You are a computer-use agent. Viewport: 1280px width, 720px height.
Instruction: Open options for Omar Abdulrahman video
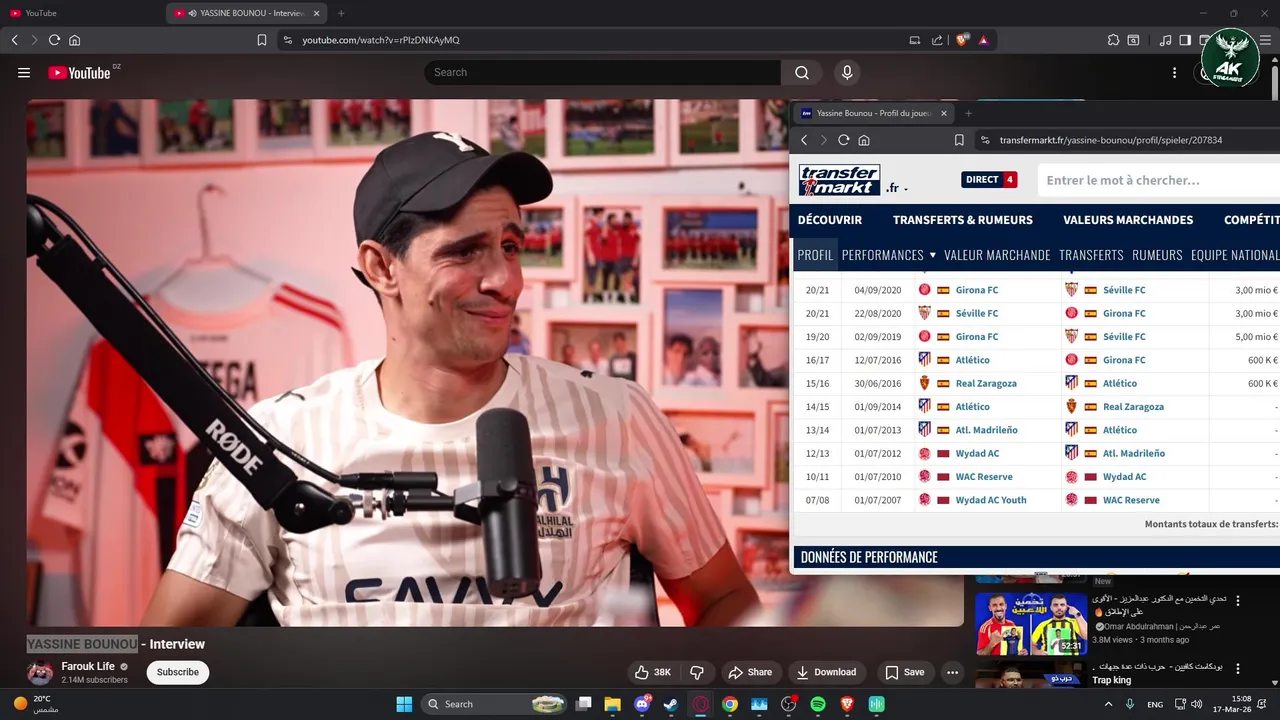coord(1238,601)
